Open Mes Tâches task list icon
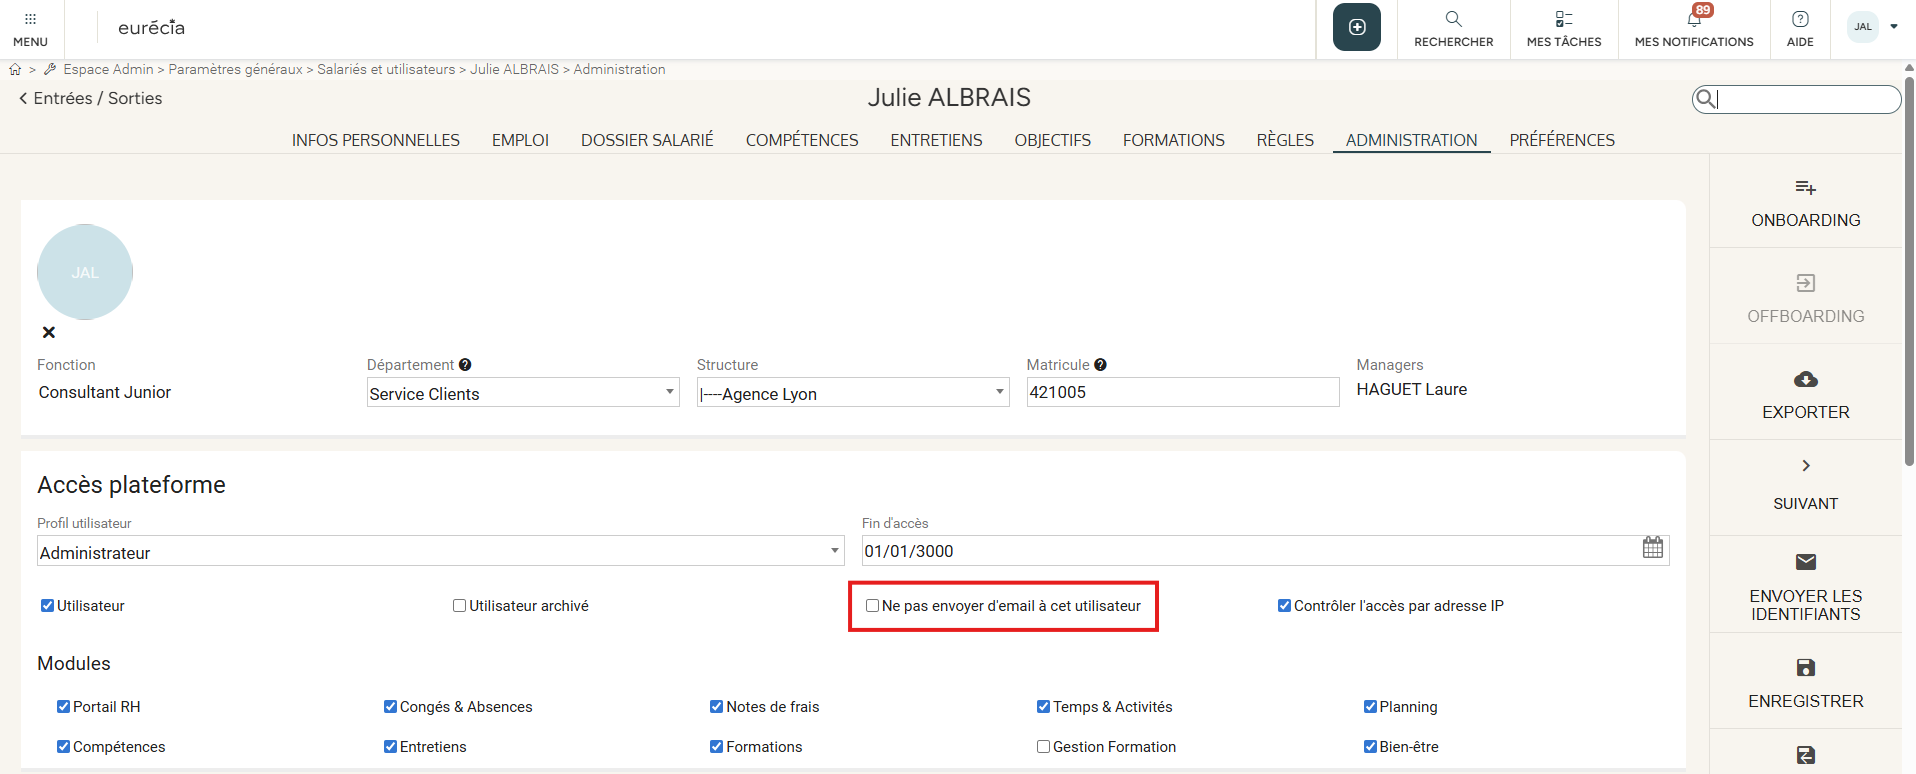The image size is (1916, 774). [x=1563, y=19]
